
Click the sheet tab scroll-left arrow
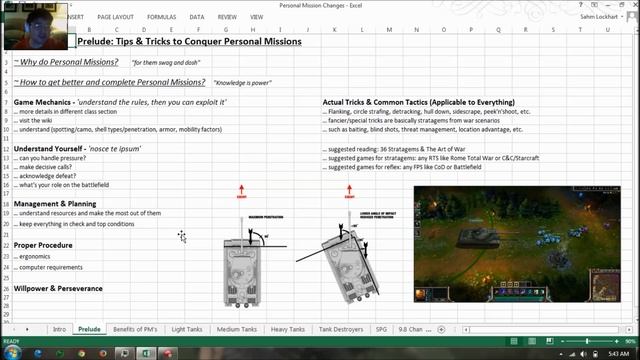point(14,329)
